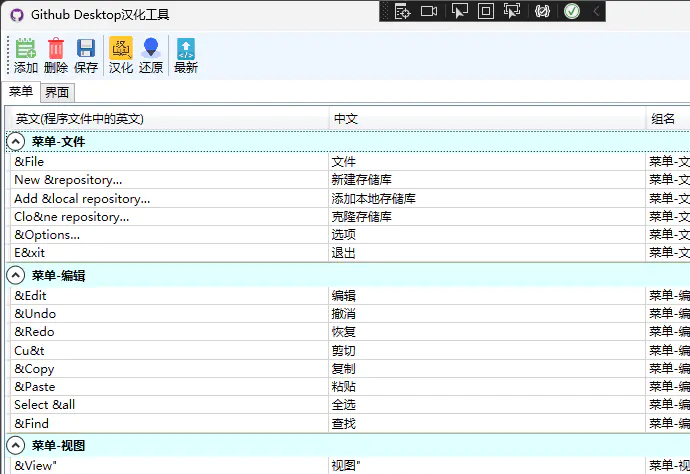Collapse the 菜单-文件 group
690x474 pixels.
tap(15, 142)
